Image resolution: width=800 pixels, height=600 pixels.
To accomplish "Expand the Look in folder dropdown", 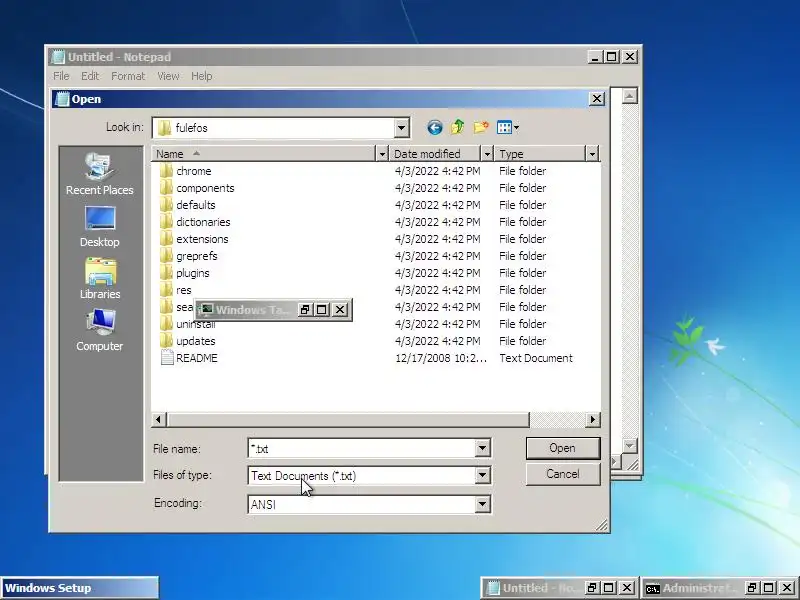I will [402, 128].
